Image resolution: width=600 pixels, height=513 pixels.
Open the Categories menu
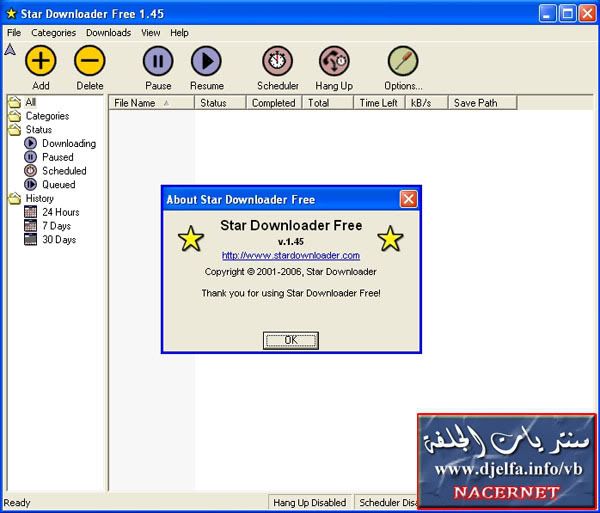point(54,33)
